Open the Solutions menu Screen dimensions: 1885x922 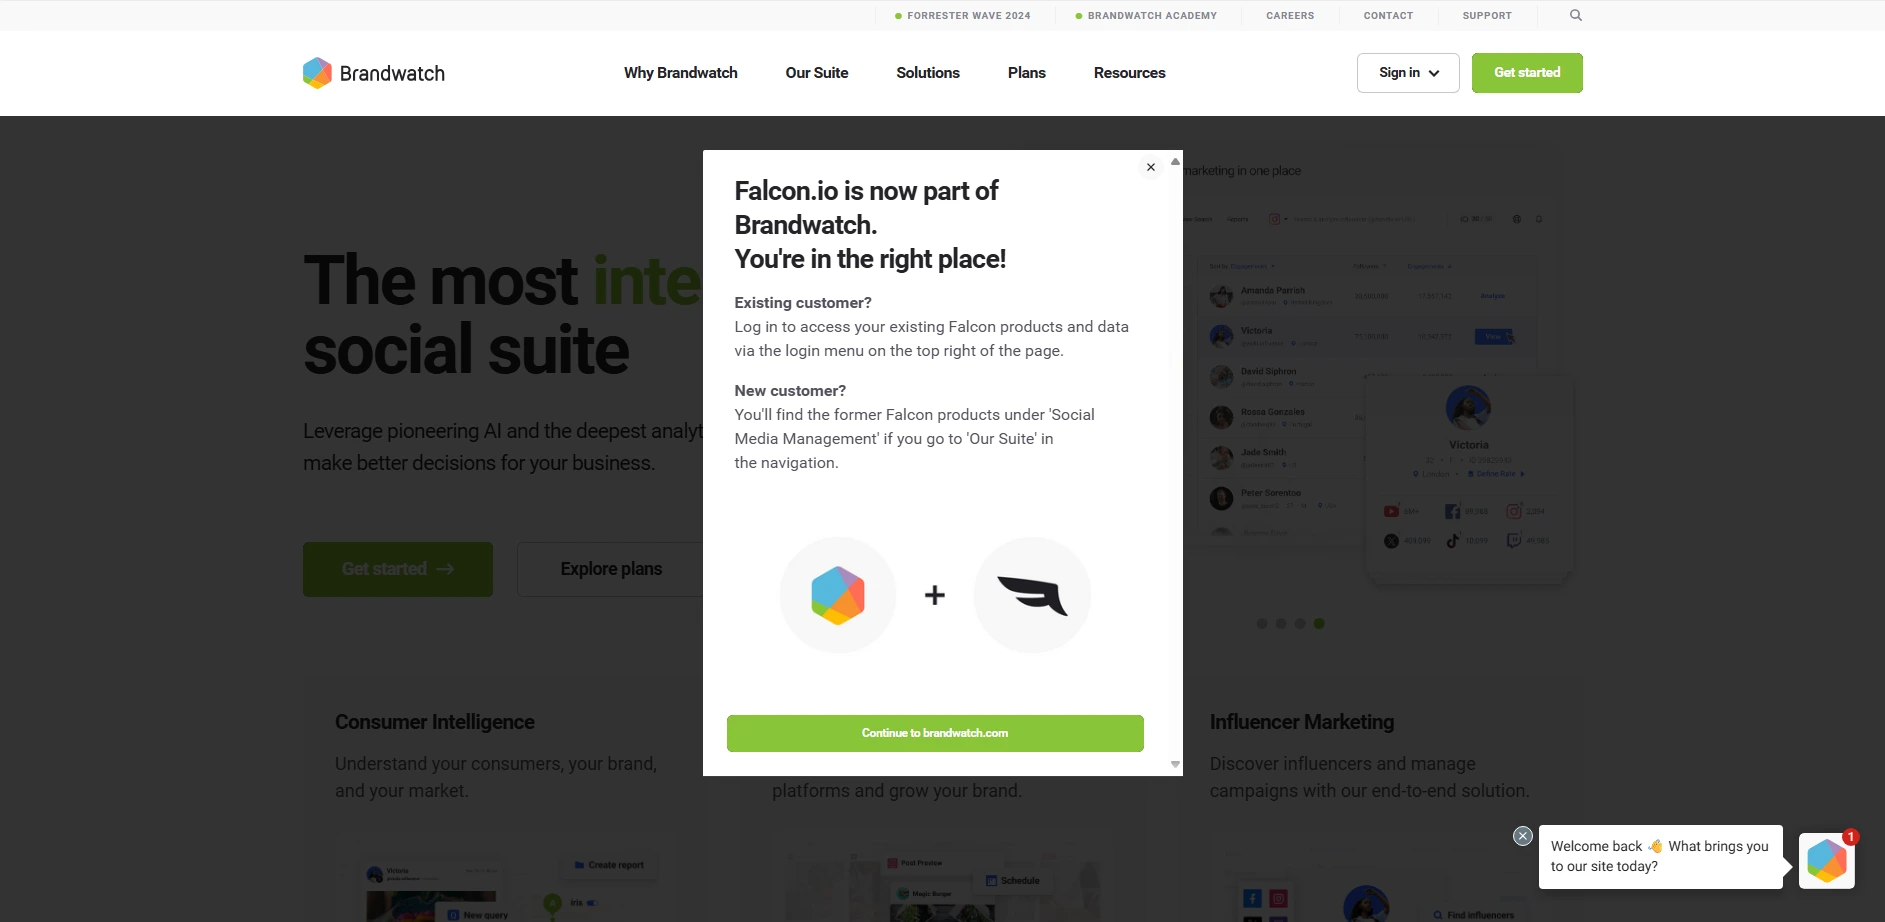[928, 73]
